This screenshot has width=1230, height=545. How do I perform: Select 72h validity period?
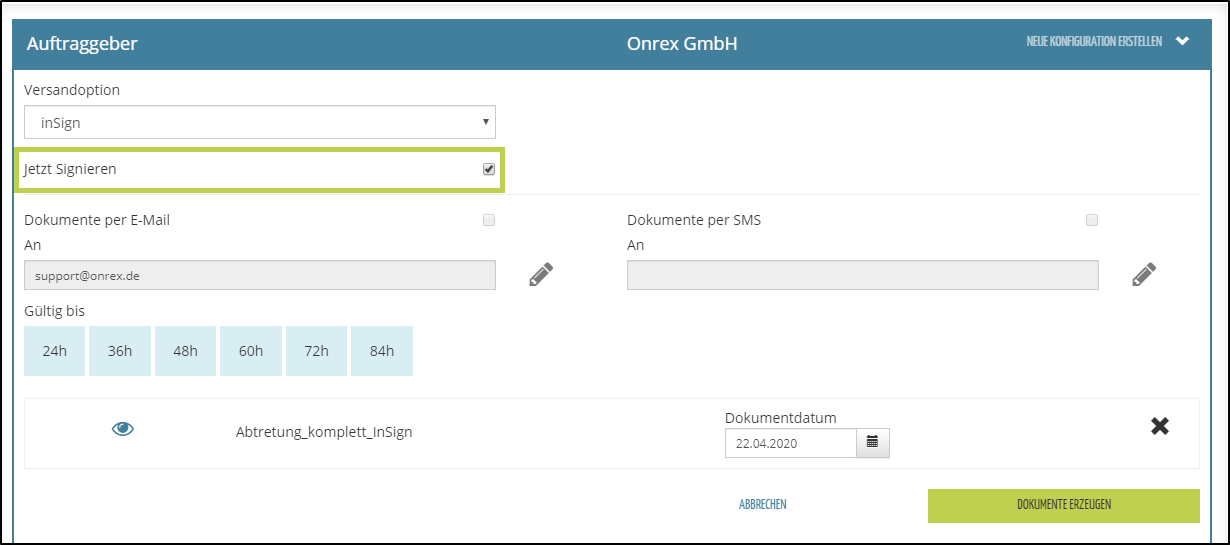pyautogui.click(x=316, y=351)
